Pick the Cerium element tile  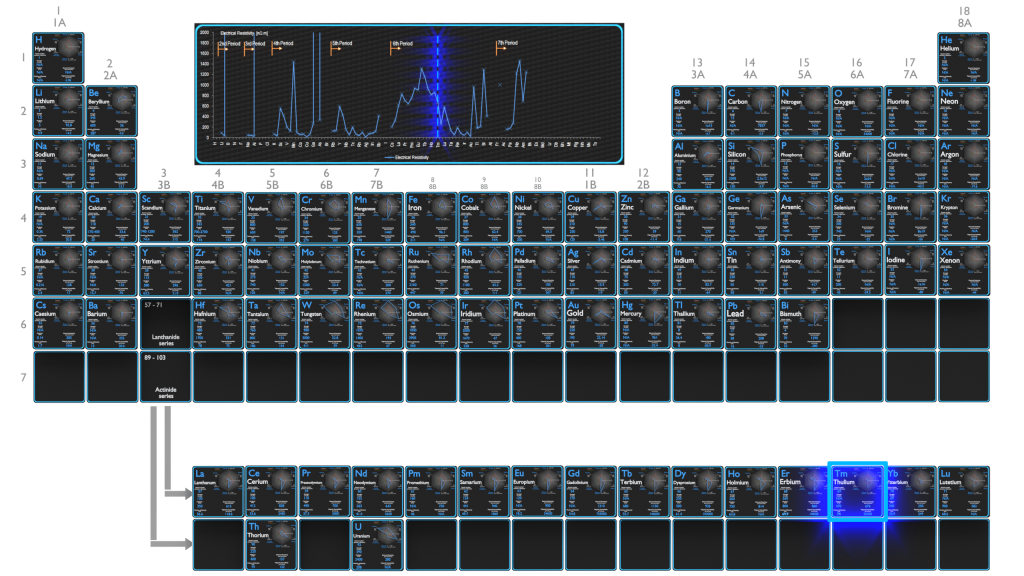pyautogui.click(x=272, y=490)
